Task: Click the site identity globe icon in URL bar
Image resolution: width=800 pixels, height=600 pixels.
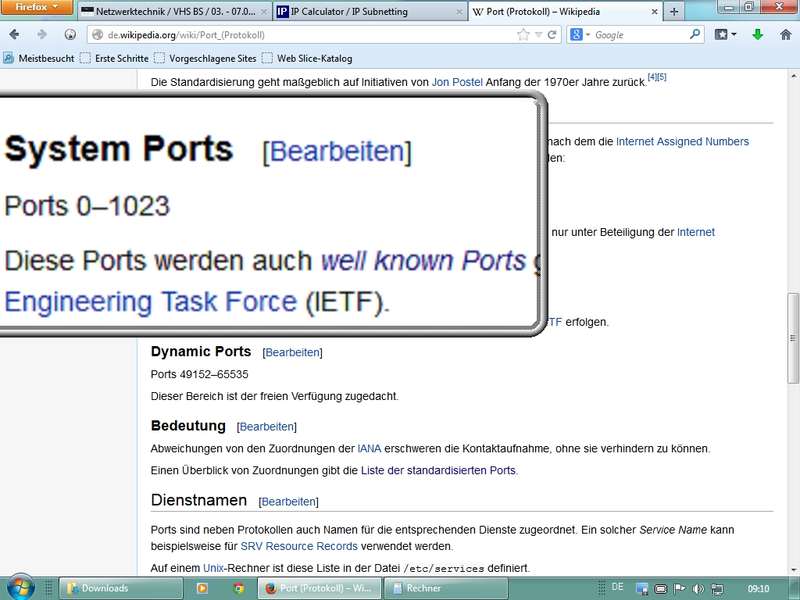Action: pos(97,35)
